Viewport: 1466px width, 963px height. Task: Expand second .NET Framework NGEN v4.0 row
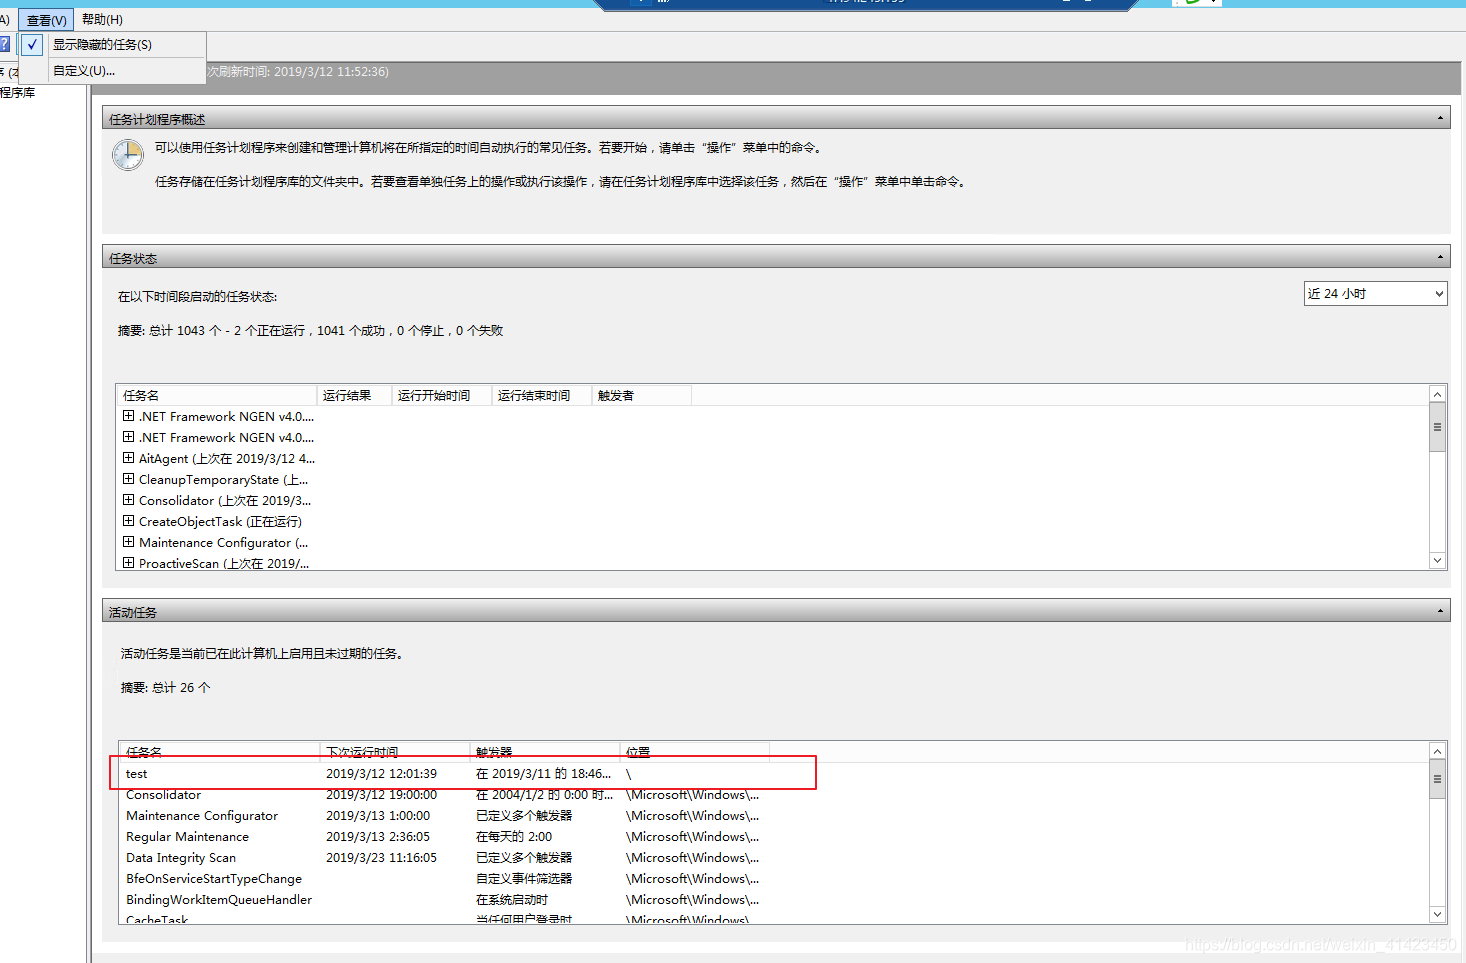tap(128, 437)
